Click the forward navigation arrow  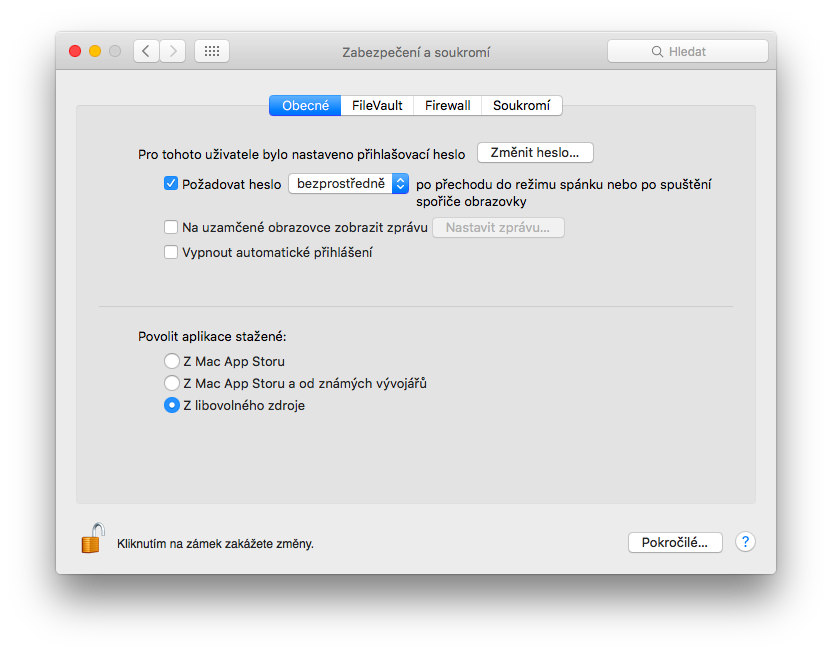pos(172,50)
